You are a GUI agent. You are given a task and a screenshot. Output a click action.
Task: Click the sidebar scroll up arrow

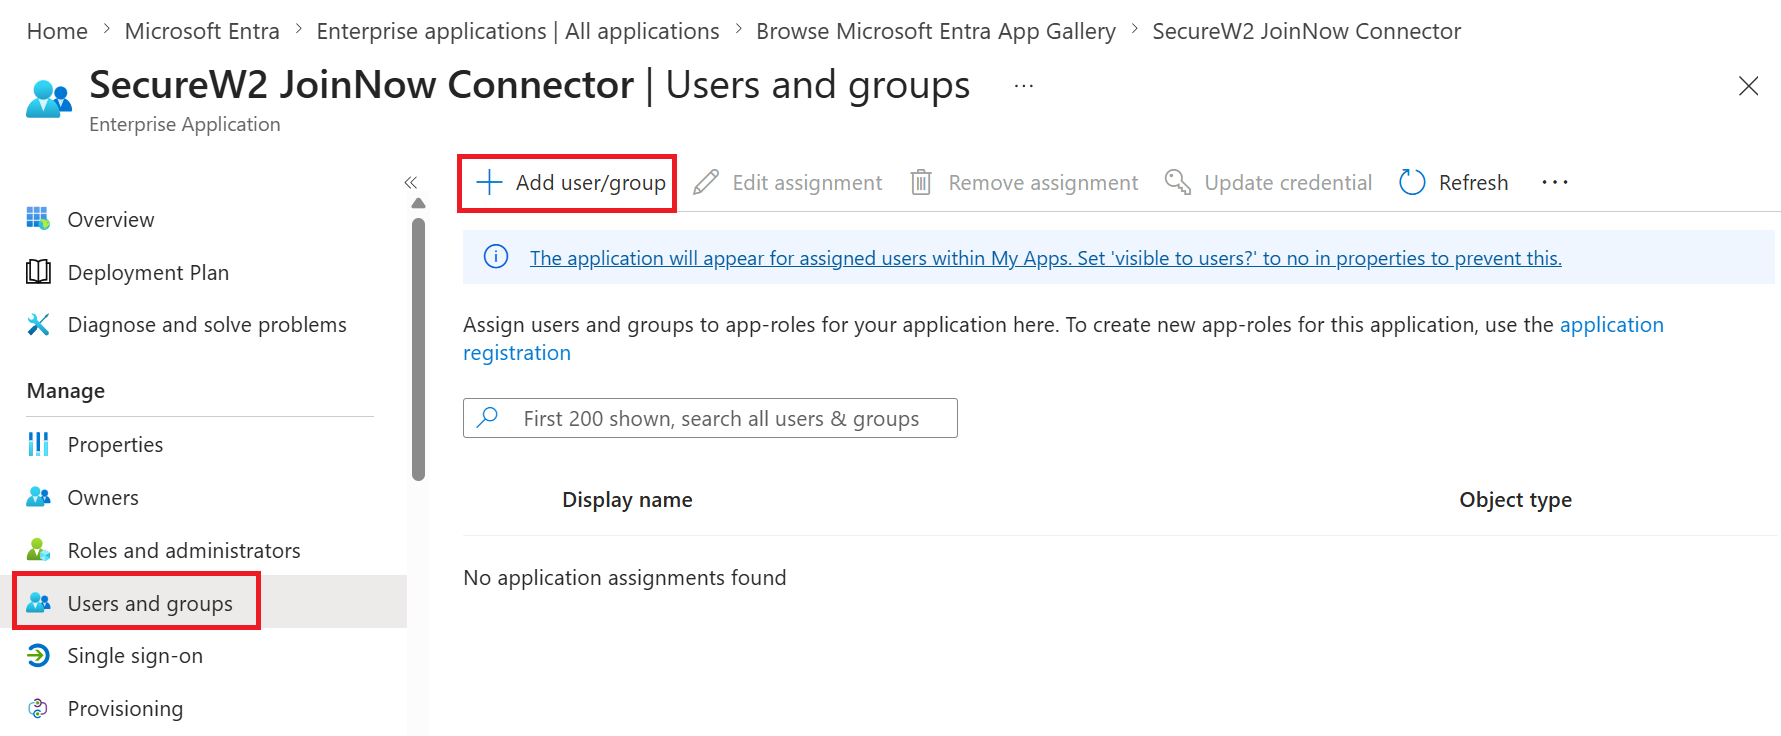click(x=418, y=203)
